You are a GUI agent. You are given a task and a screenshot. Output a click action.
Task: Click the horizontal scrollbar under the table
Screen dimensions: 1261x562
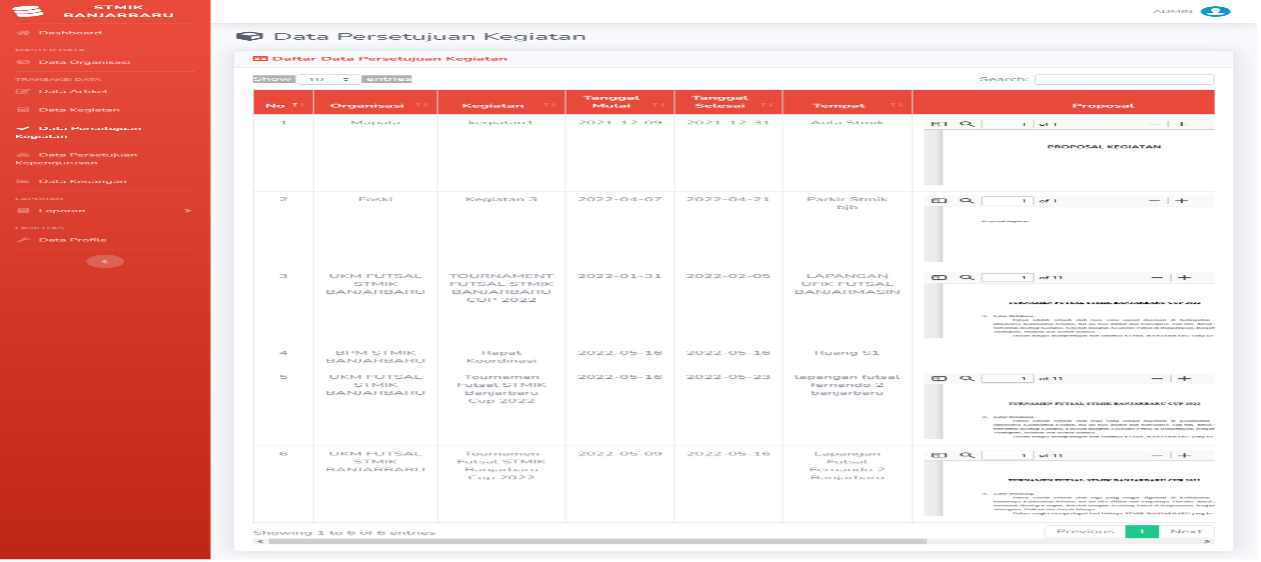tap(590, 542)
